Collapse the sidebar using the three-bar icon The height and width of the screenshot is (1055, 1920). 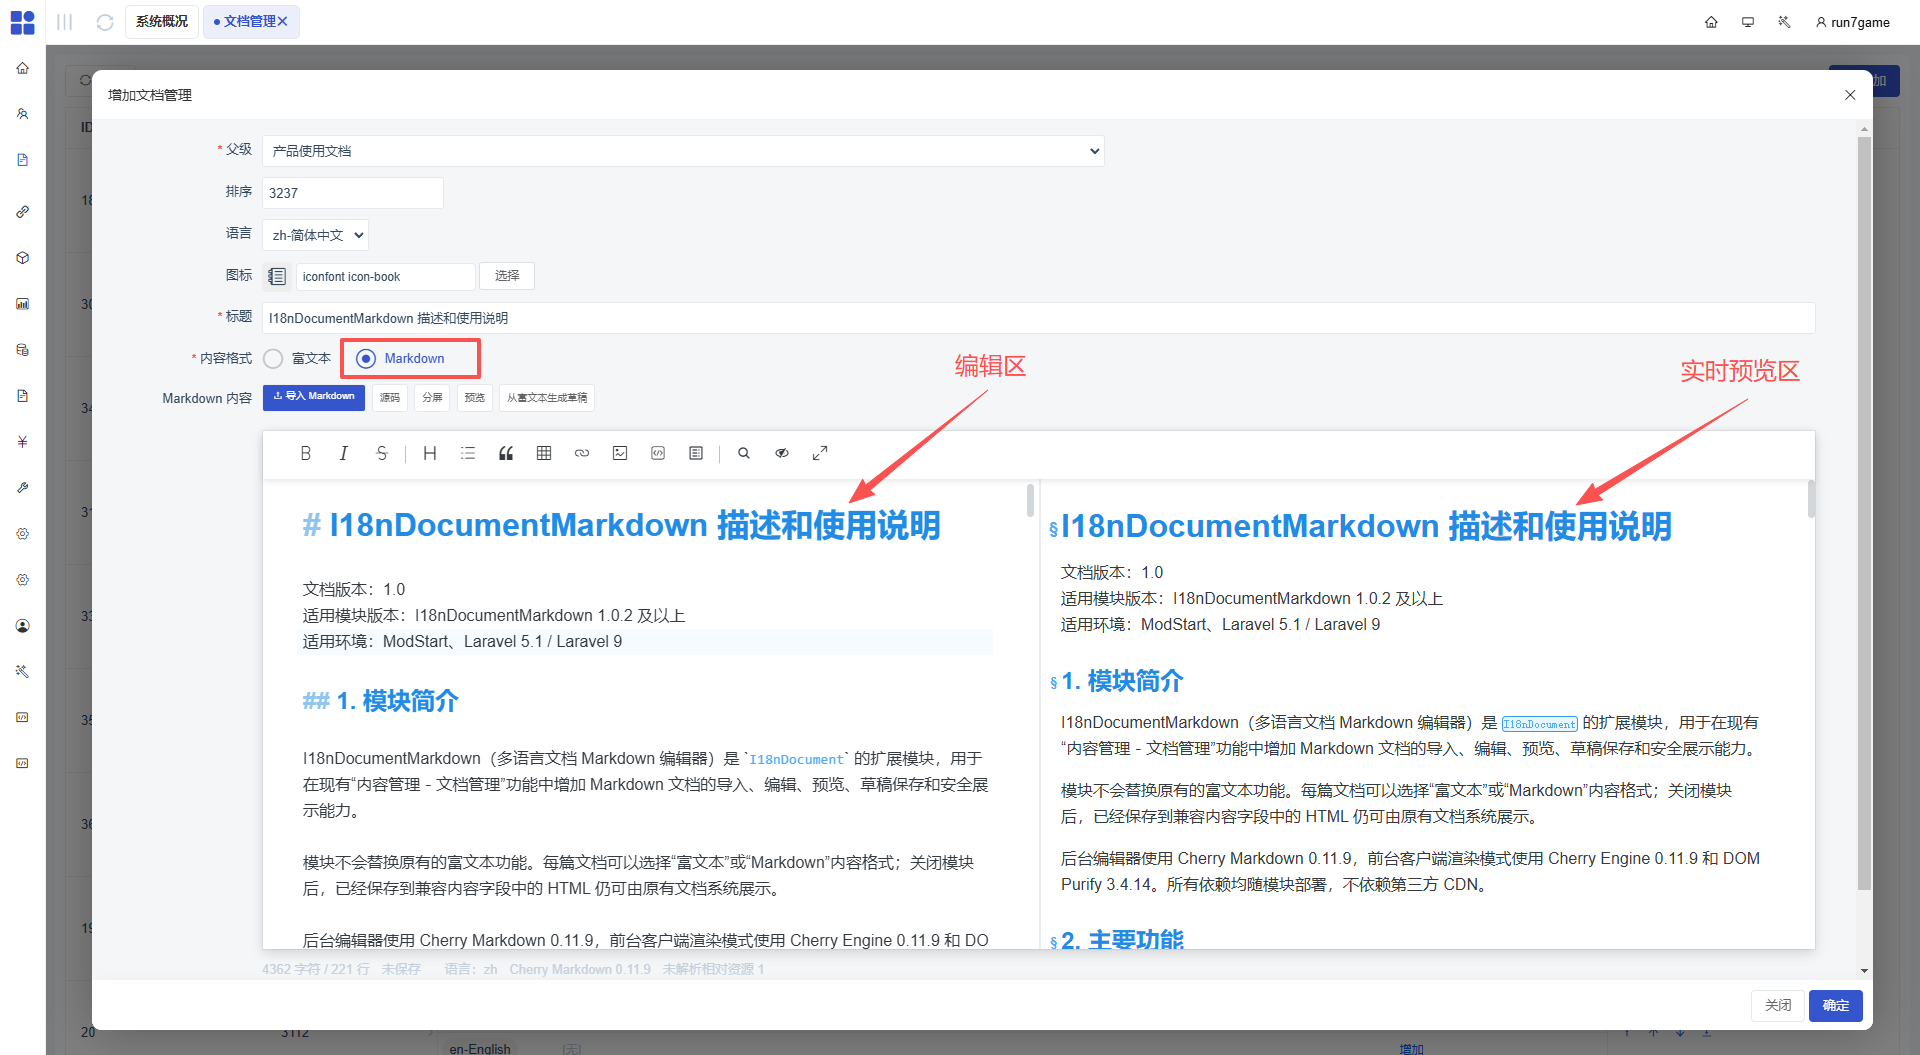[x=65, y=22]
